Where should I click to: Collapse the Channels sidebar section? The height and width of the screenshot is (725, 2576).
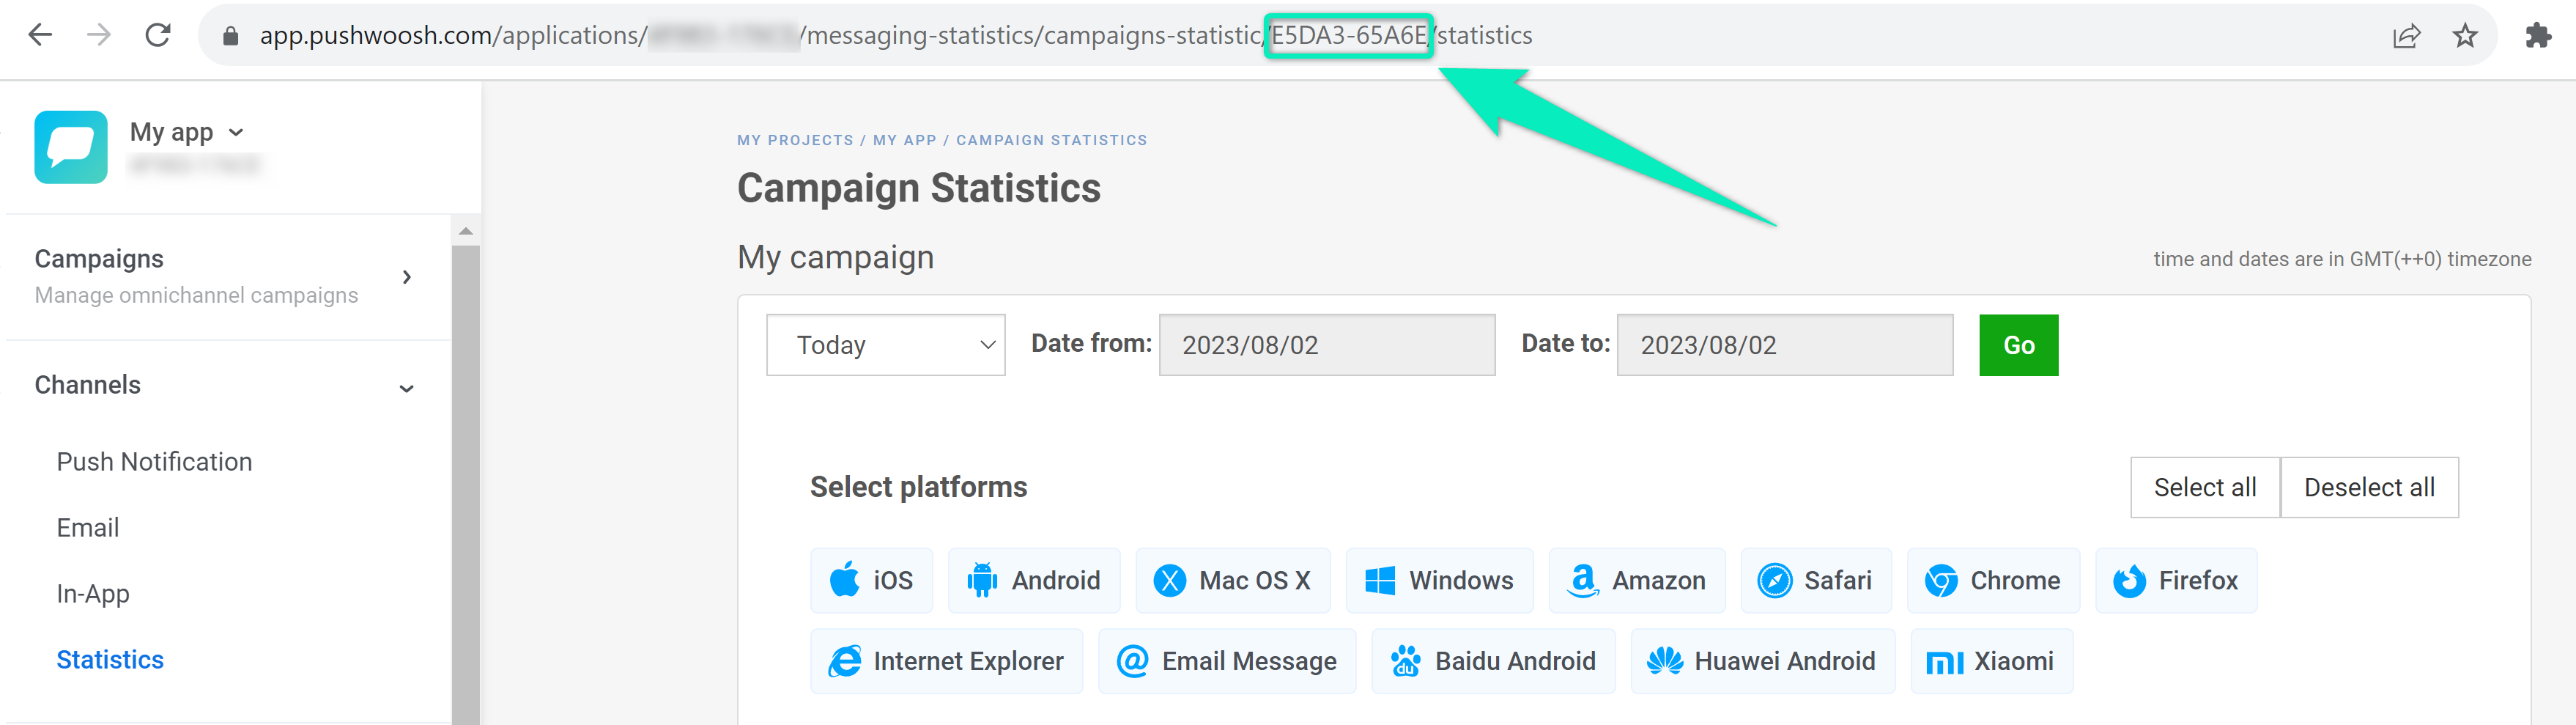coord(406,387)
